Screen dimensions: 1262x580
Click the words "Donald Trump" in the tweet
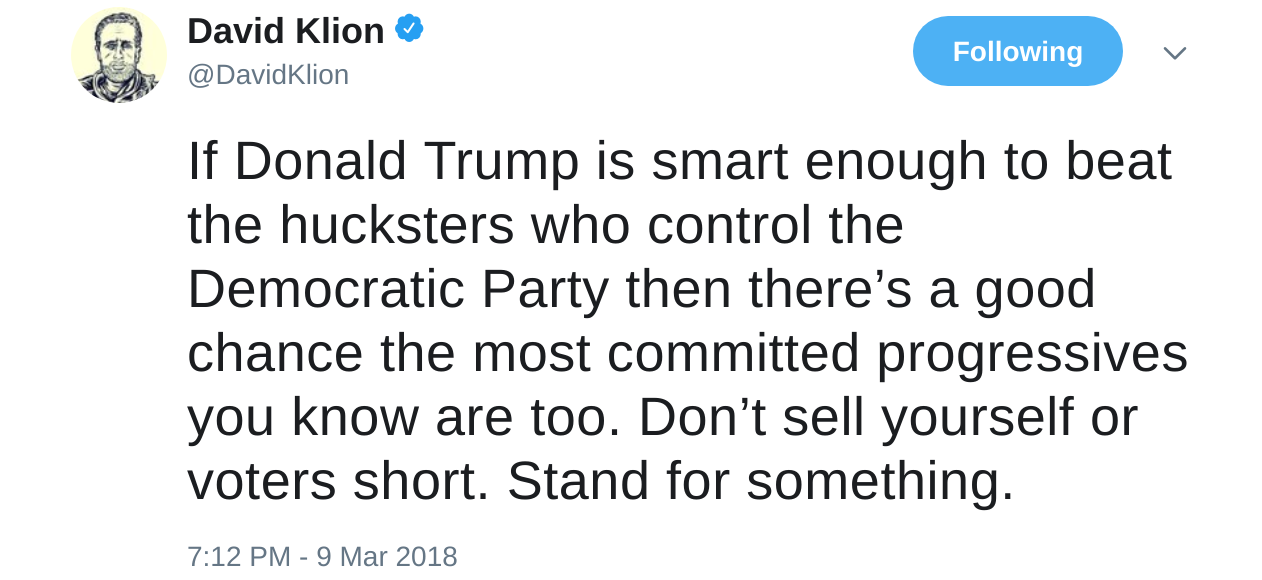coord(406,161)
